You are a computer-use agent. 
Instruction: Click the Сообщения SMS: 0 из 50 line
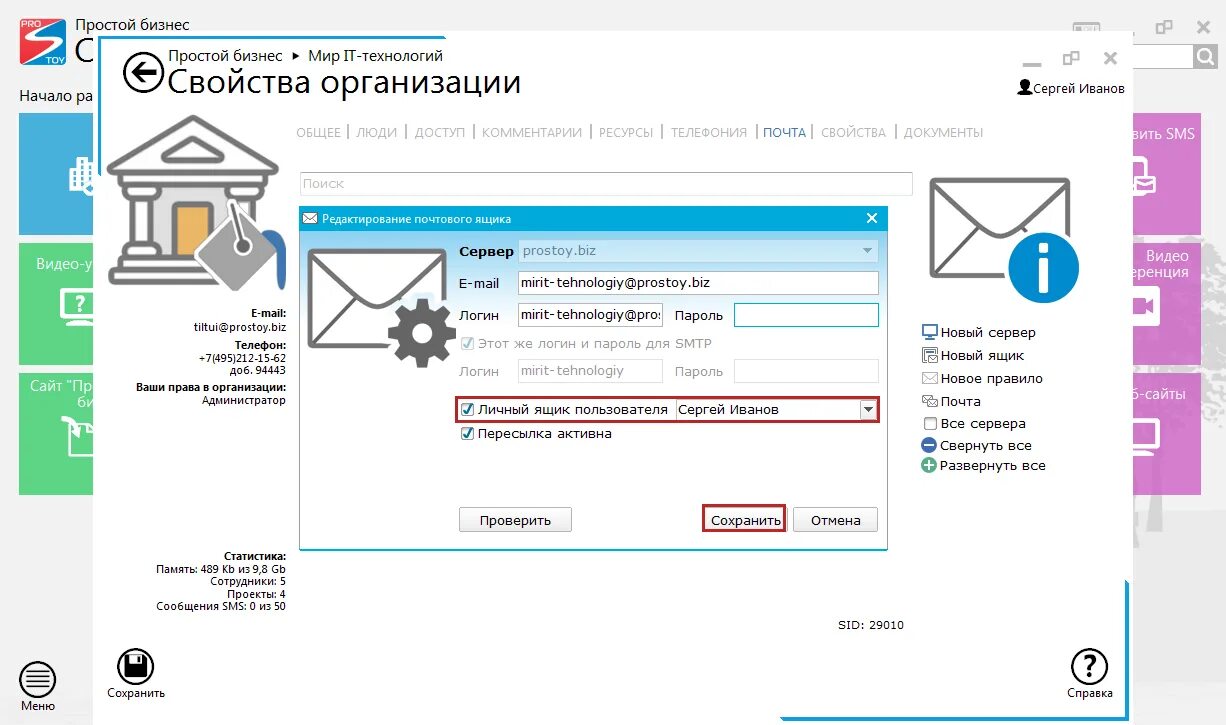click(221, 606)
